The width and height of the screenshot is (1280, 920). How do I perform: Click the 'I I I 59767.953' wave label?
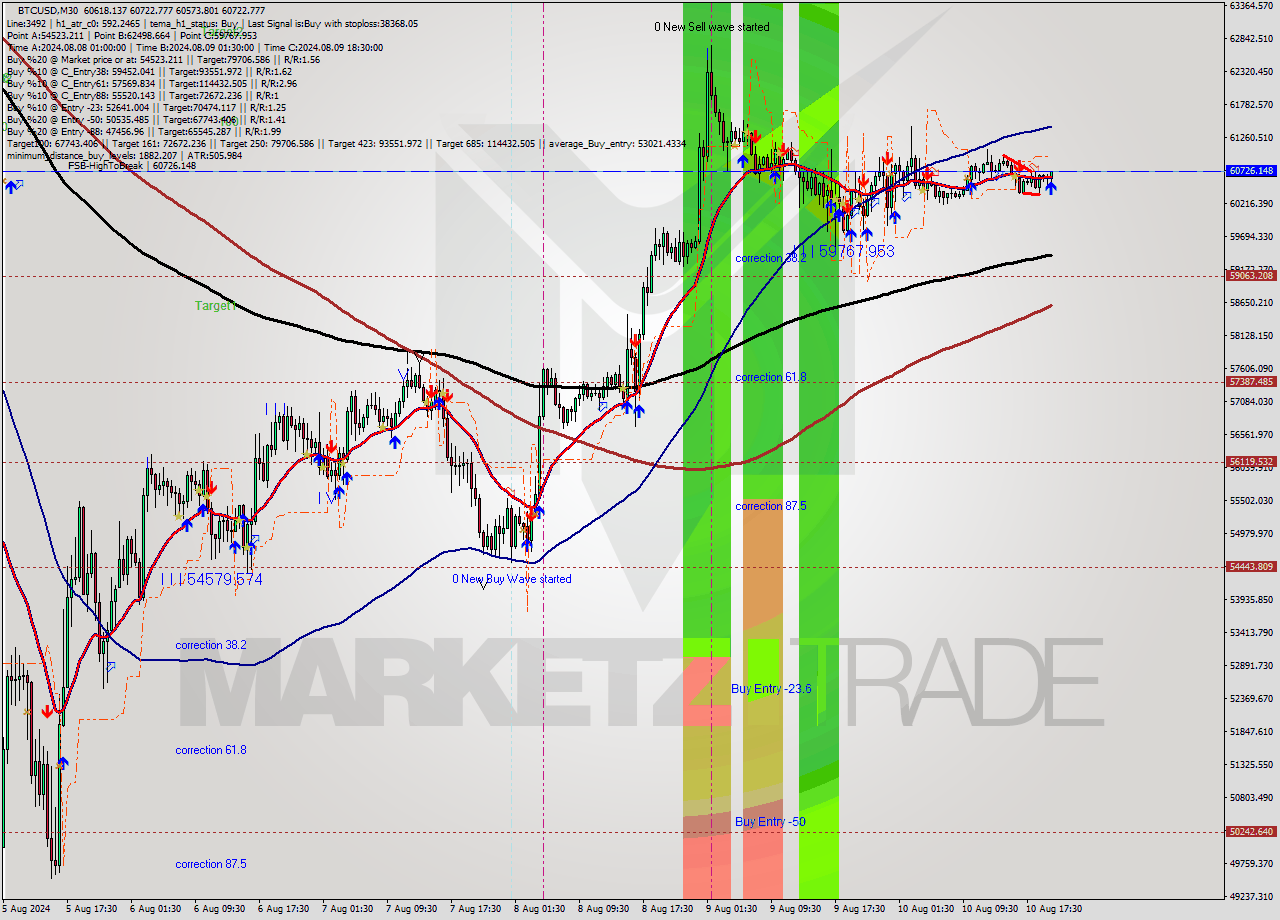(843, 251)
